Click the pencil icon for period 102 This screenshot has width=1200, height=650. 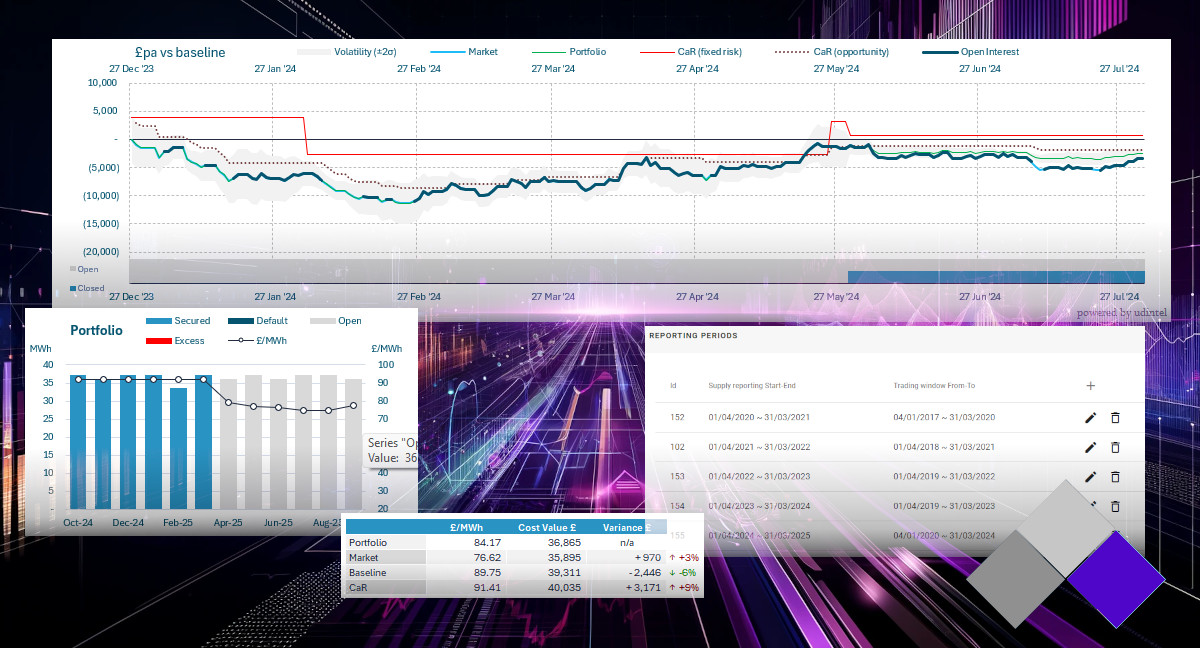click(x=1091, y=448)
